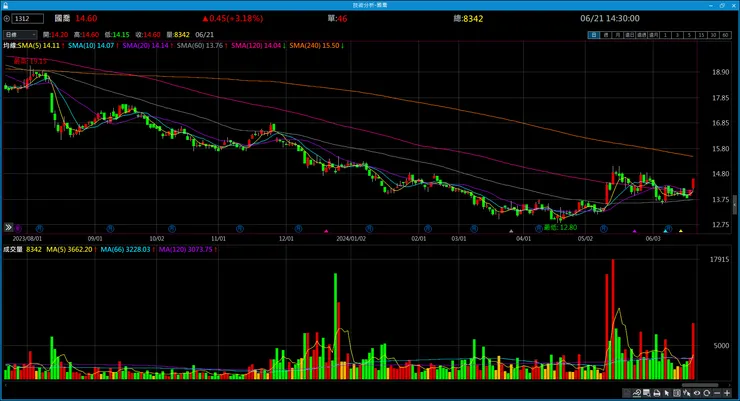The width and height of the screenshot is (740, 401).
Task: Click SMA(240) 15.50 legend label
Action: [316, 45]
